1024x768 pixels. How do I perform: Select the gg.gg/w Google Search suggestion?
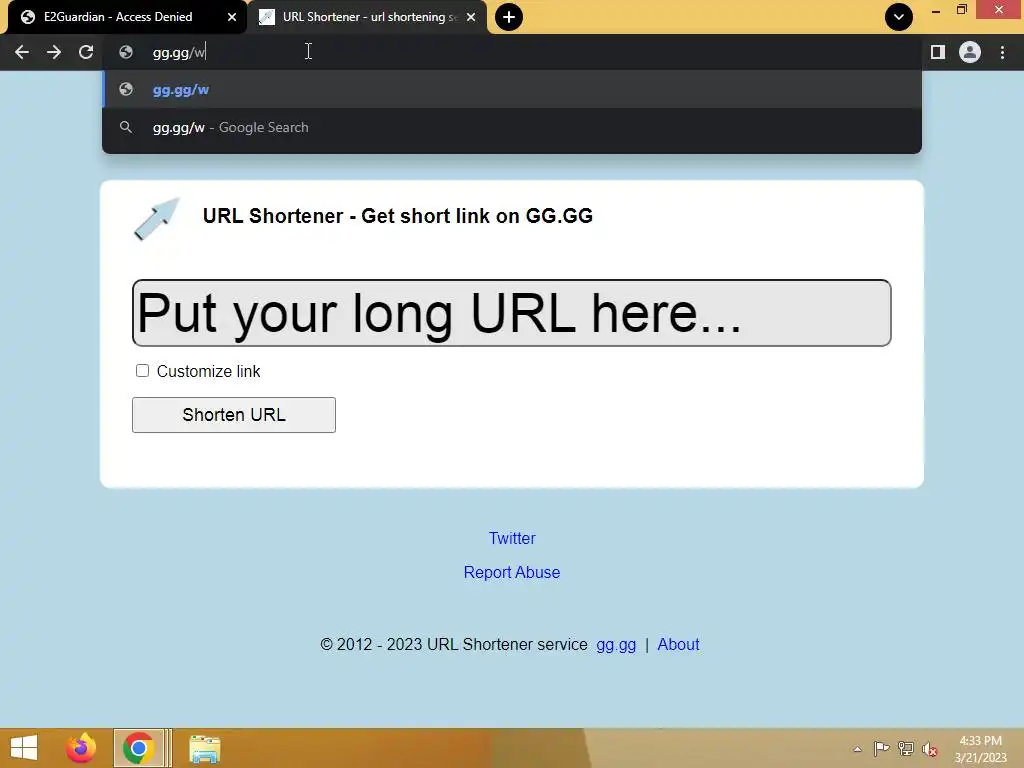[511, 127]
